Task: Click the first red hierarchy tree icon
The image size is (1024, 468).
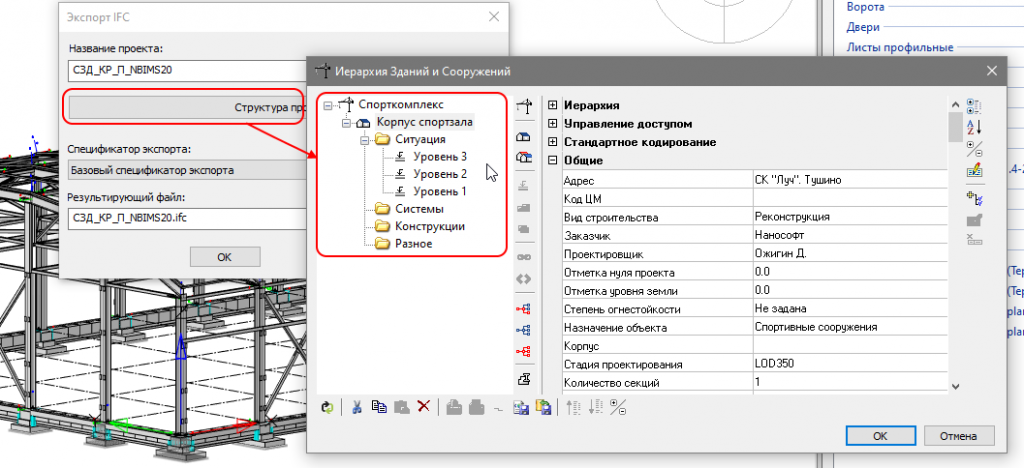Action: [x=523, y=309]
